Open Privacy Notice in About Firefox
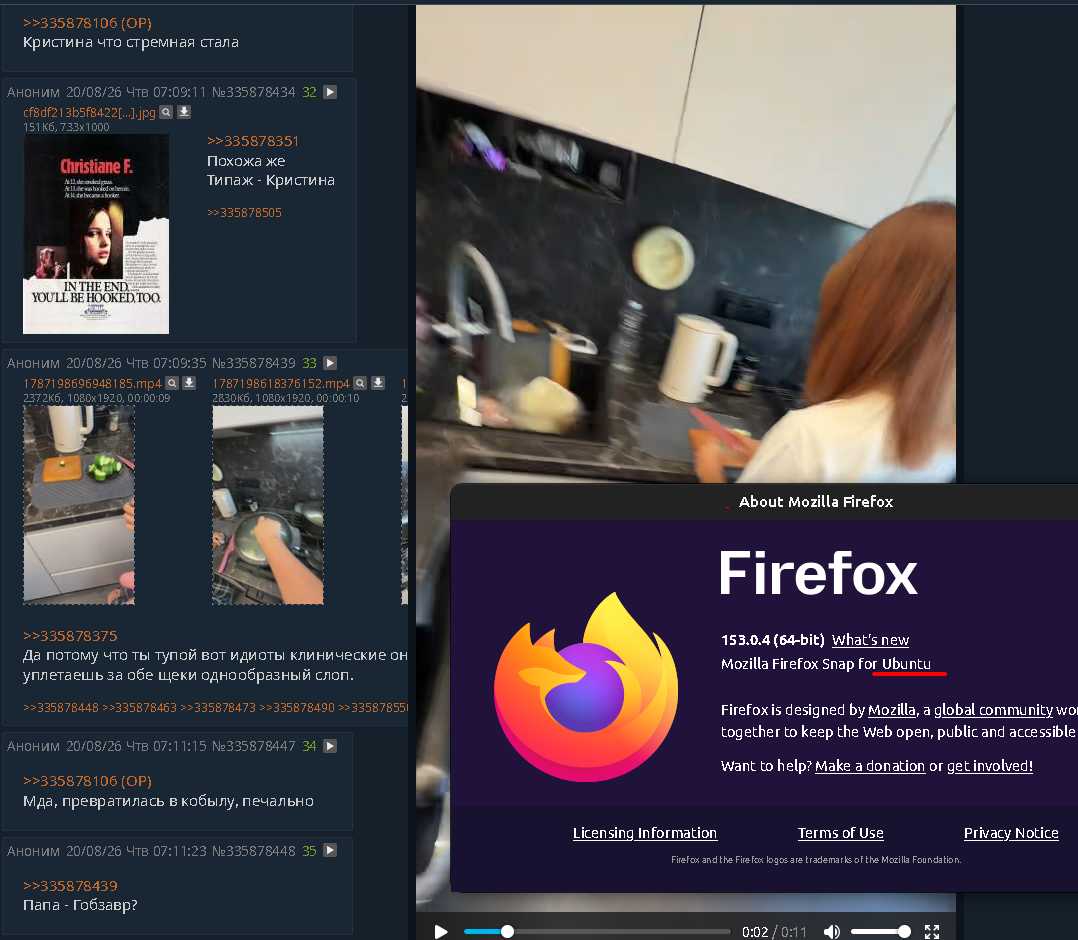 [1011, 833]
